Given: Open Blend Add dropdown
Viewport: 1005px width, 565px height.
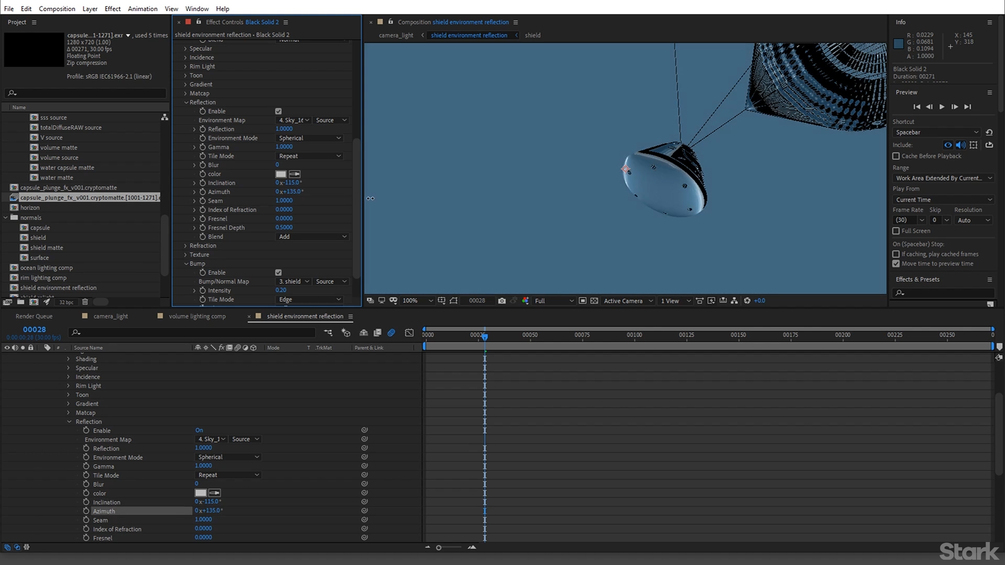Looking at the screenshot, I should [x=313, y=236].
